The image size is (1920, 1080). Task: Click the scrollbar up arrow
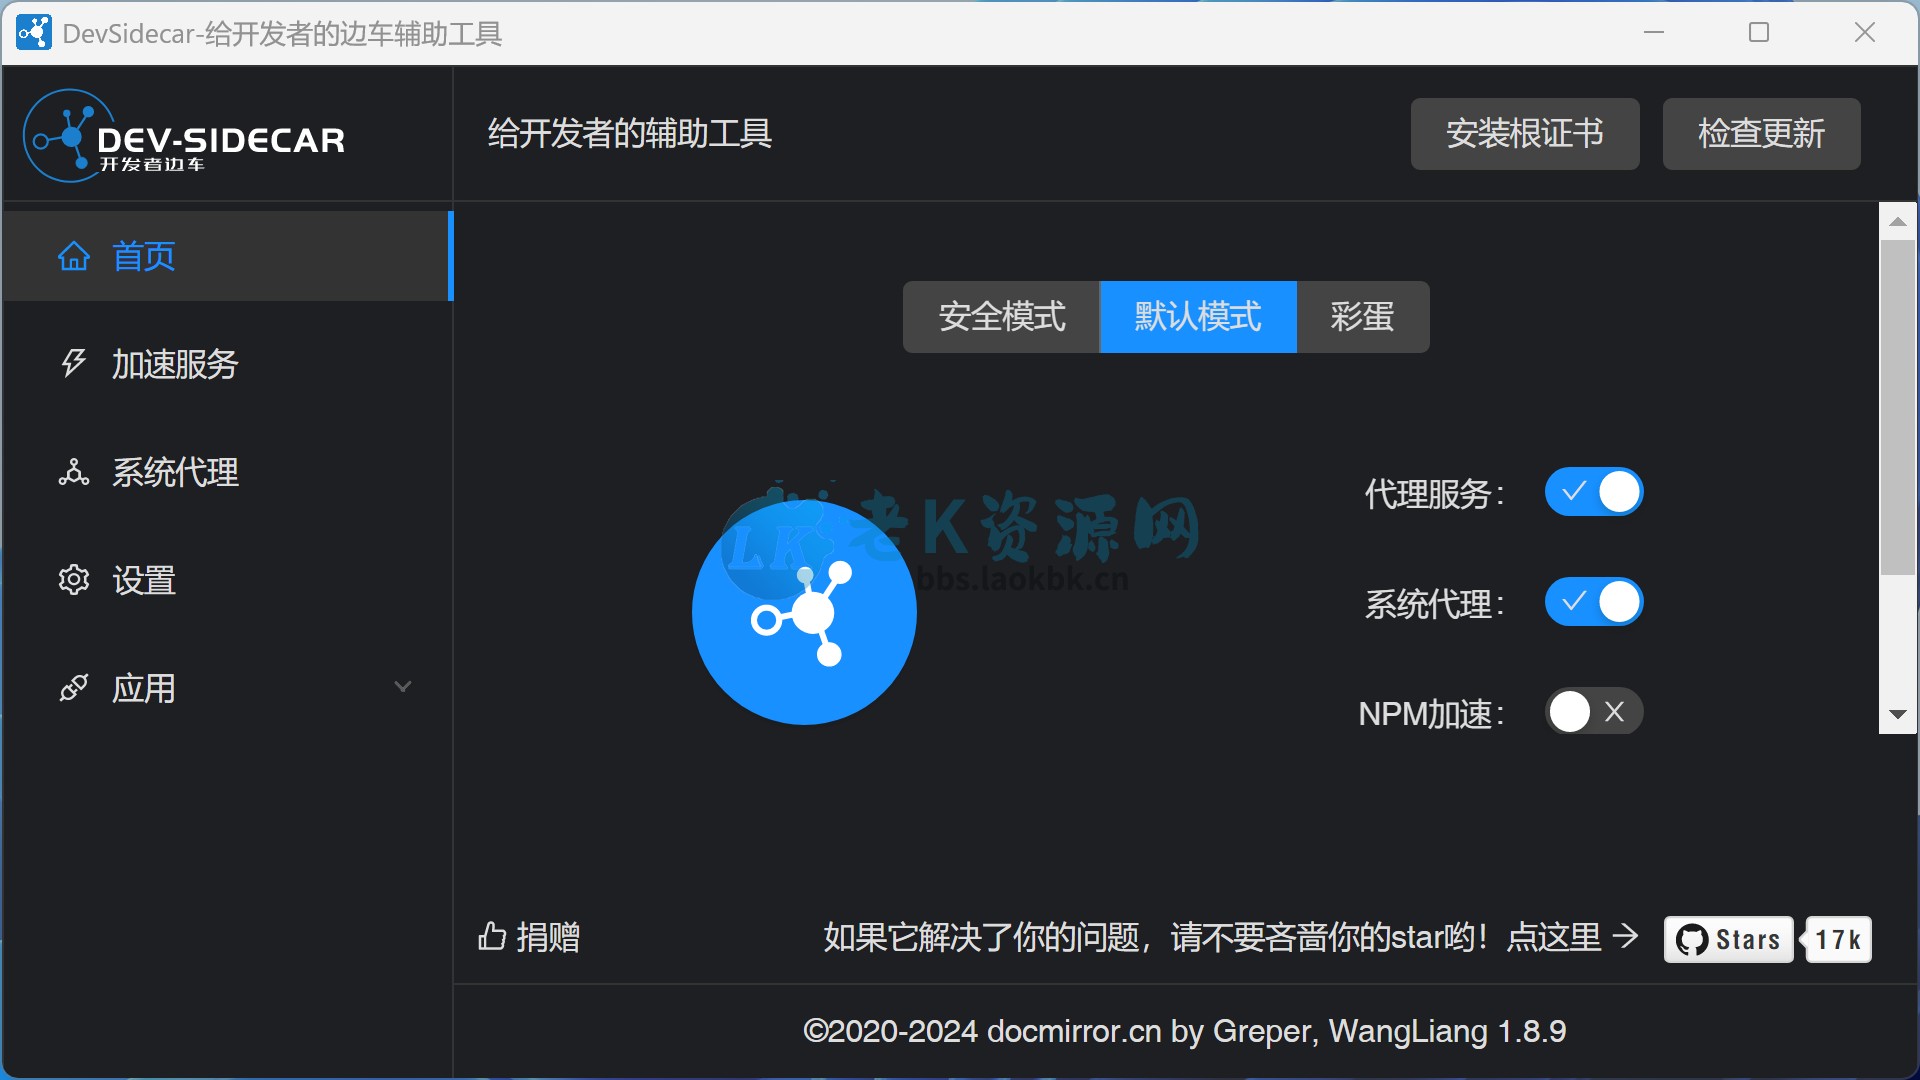coord(1898,221)
